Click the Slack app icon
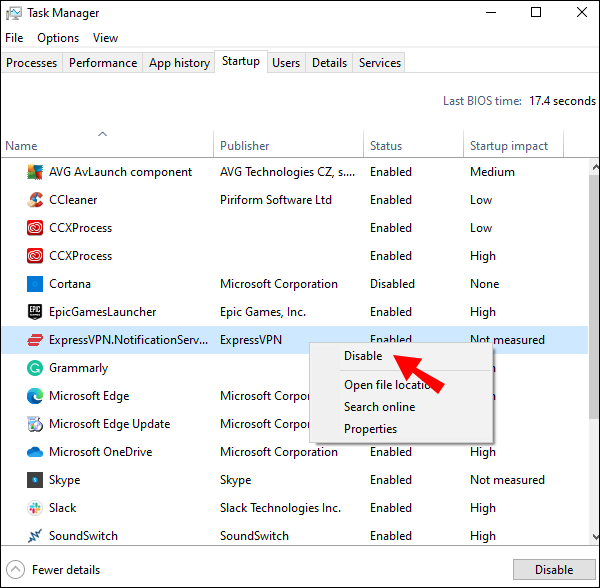This screenshot has width=600, height=588. [x=35, y=508]
